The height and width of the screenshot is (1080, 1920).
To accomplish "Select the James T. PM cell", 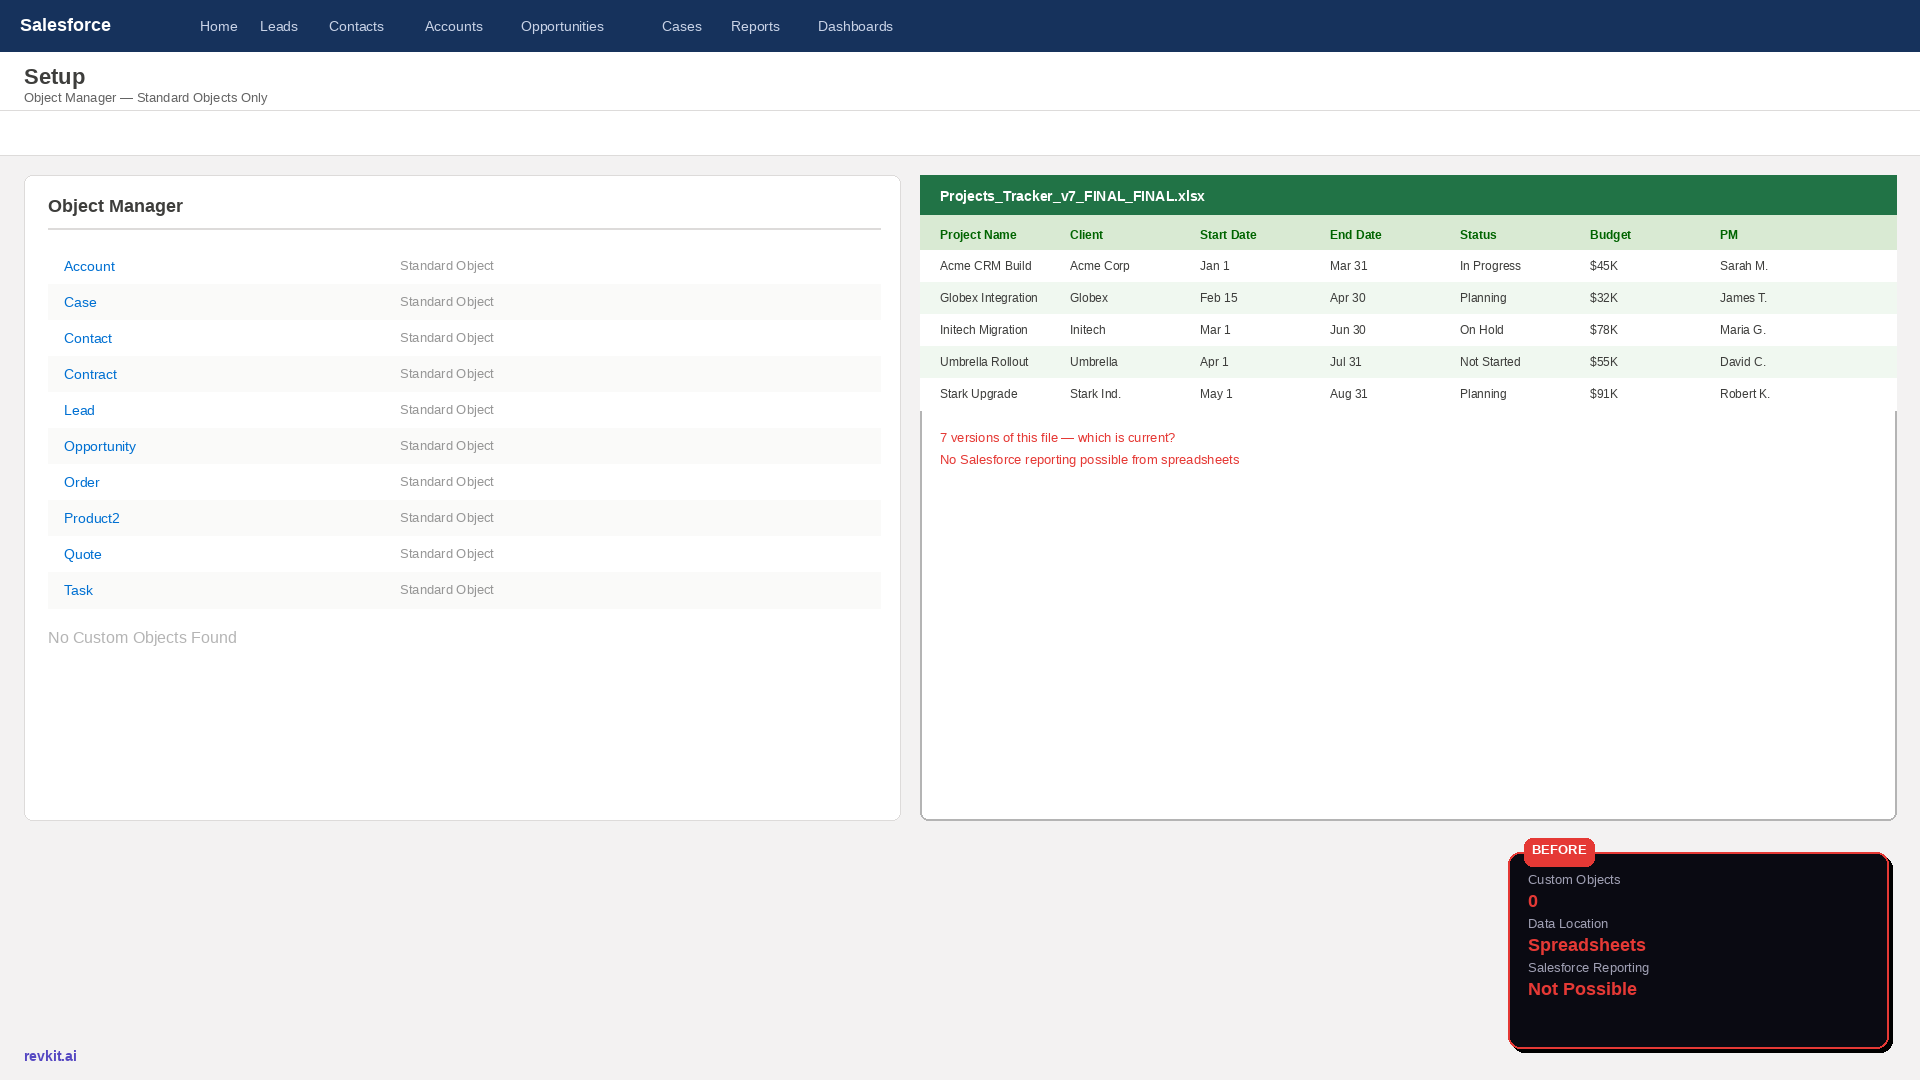I will coord(1743,298).
